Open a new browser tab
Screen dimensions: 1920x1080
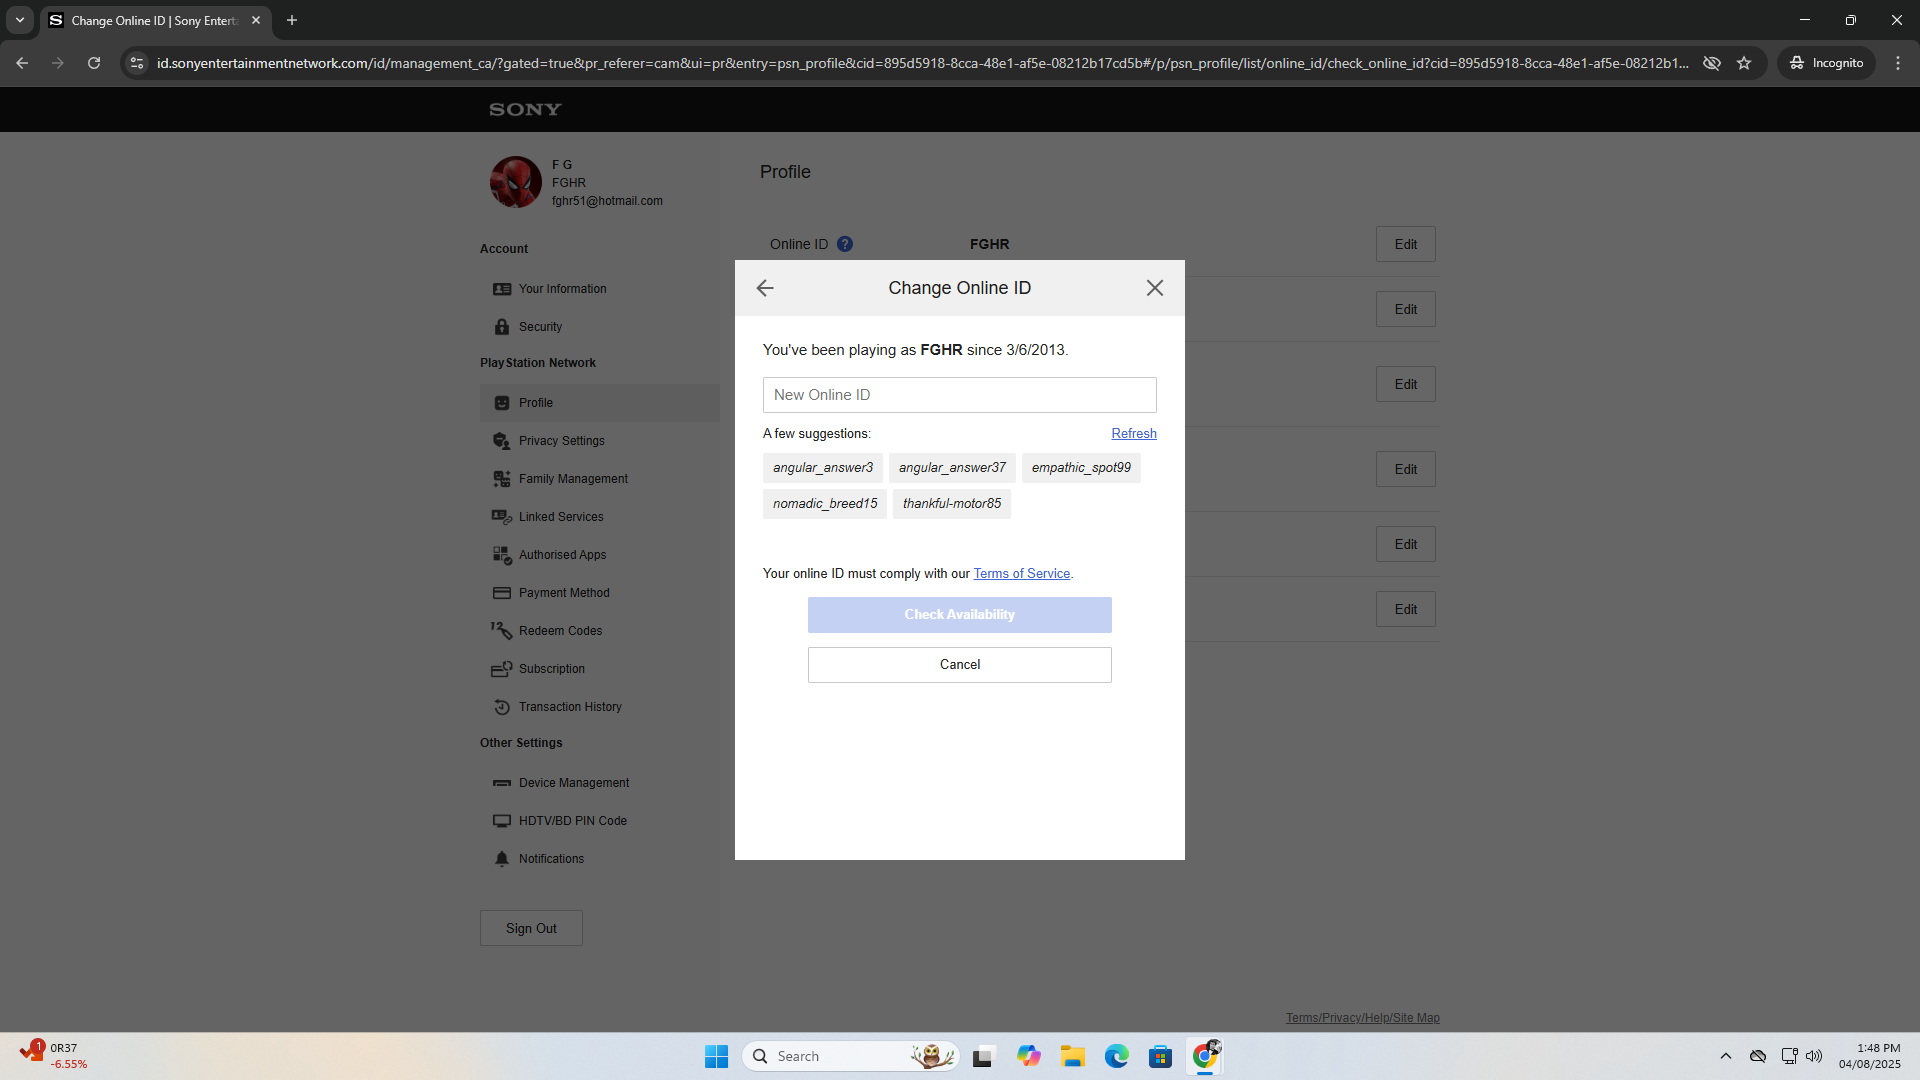292,20
